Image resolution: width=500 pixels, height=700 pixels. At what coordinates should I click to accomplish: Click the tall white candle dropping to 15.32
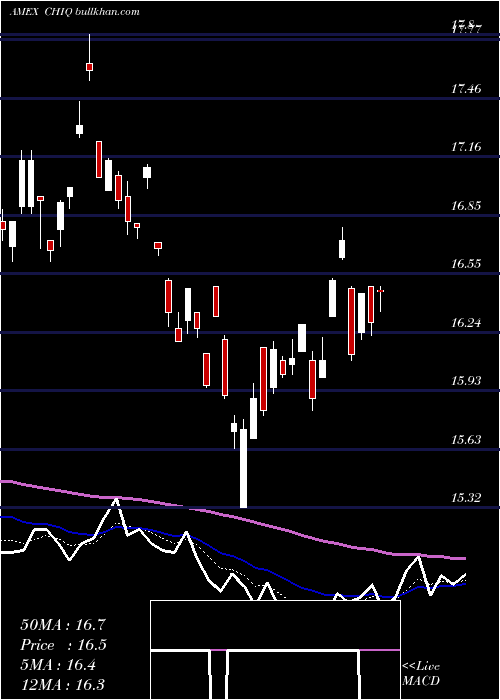243,468
